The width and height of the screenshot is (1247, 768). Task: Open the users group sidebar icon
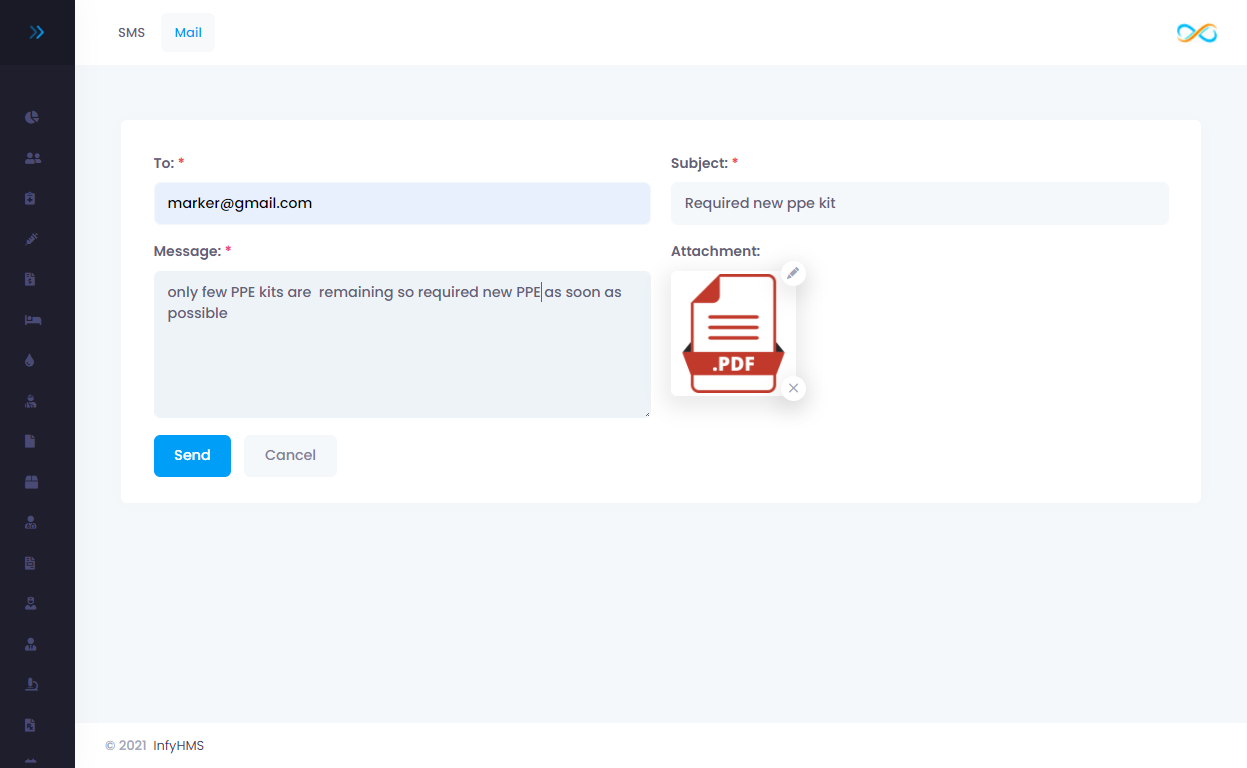[x=32, y=158]
